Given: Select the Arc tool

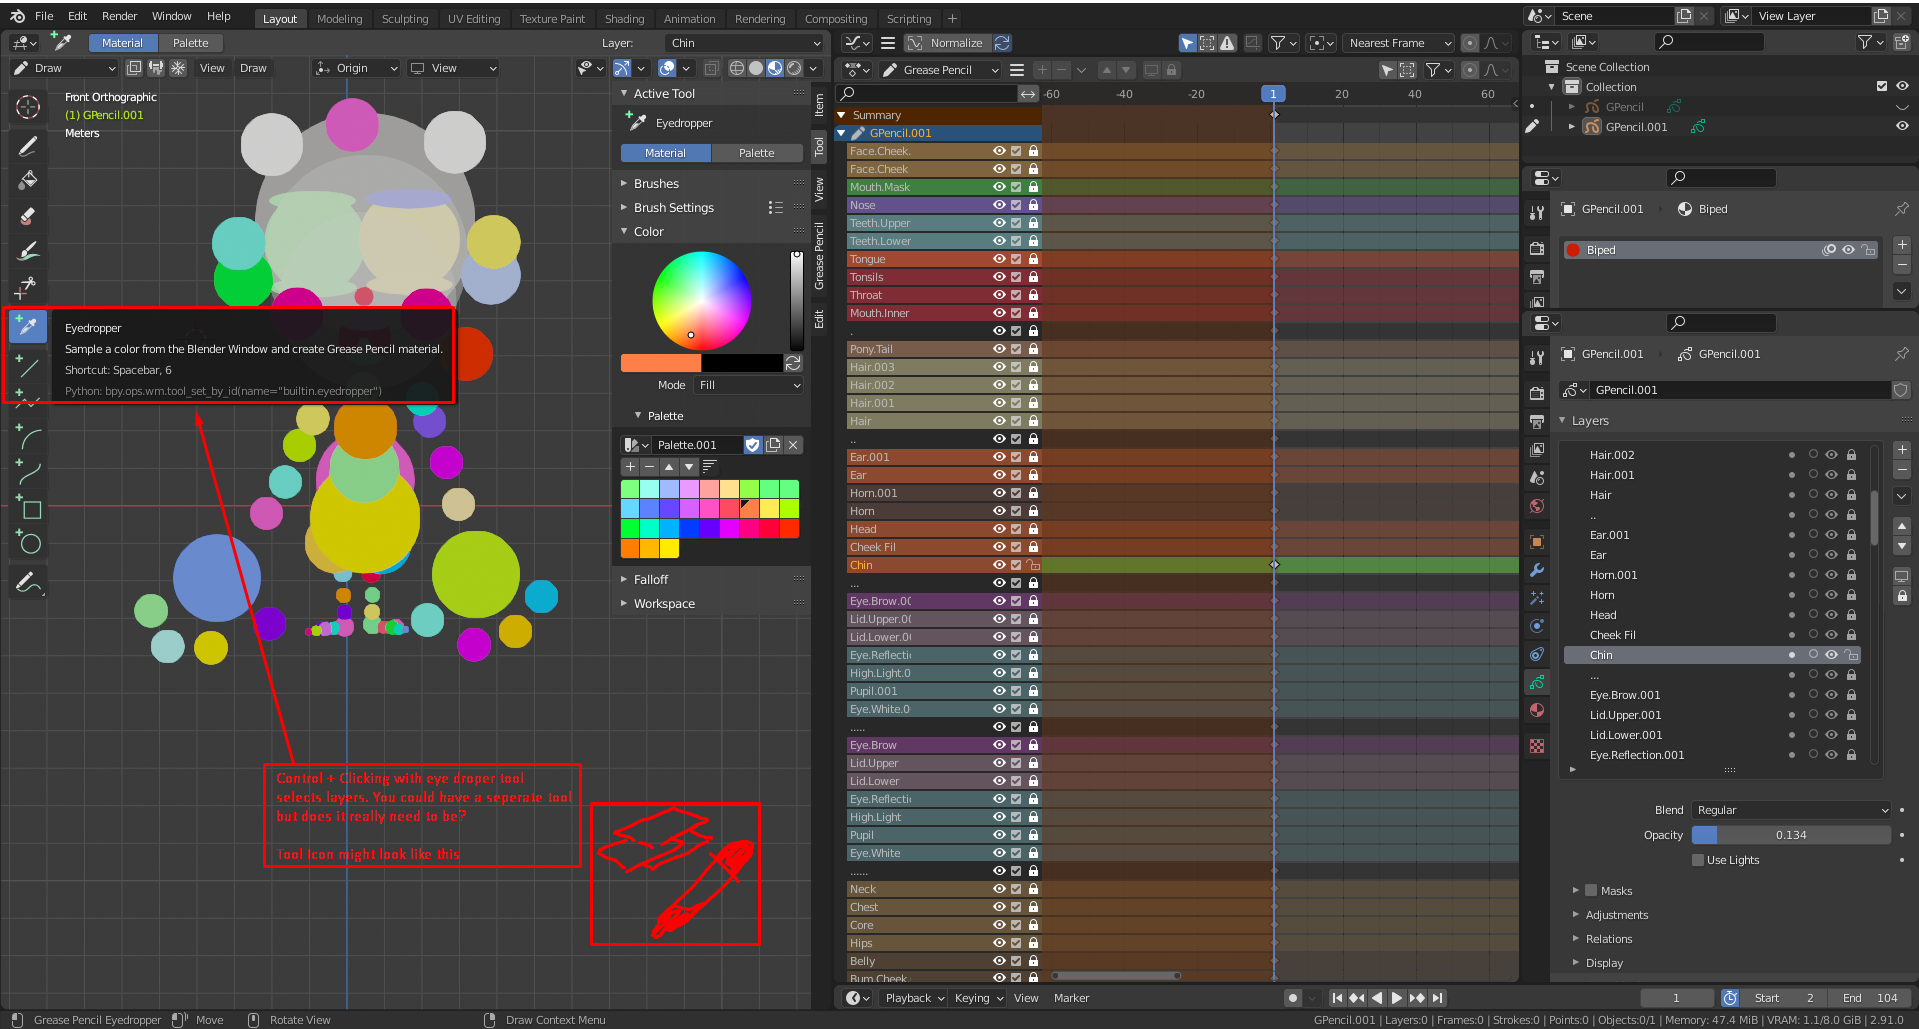Looking at the screenshot, I should tap(28, 437).
